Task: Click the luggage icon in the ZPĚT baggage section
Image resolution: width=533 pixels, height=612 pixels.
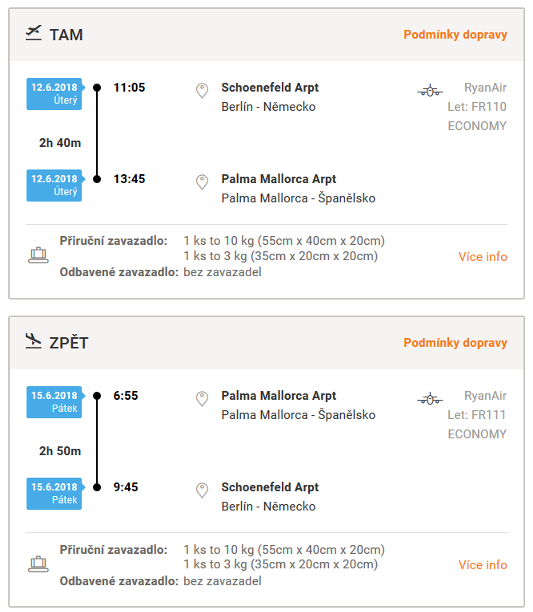Action: pyautogui.click(x=38, y=564)
